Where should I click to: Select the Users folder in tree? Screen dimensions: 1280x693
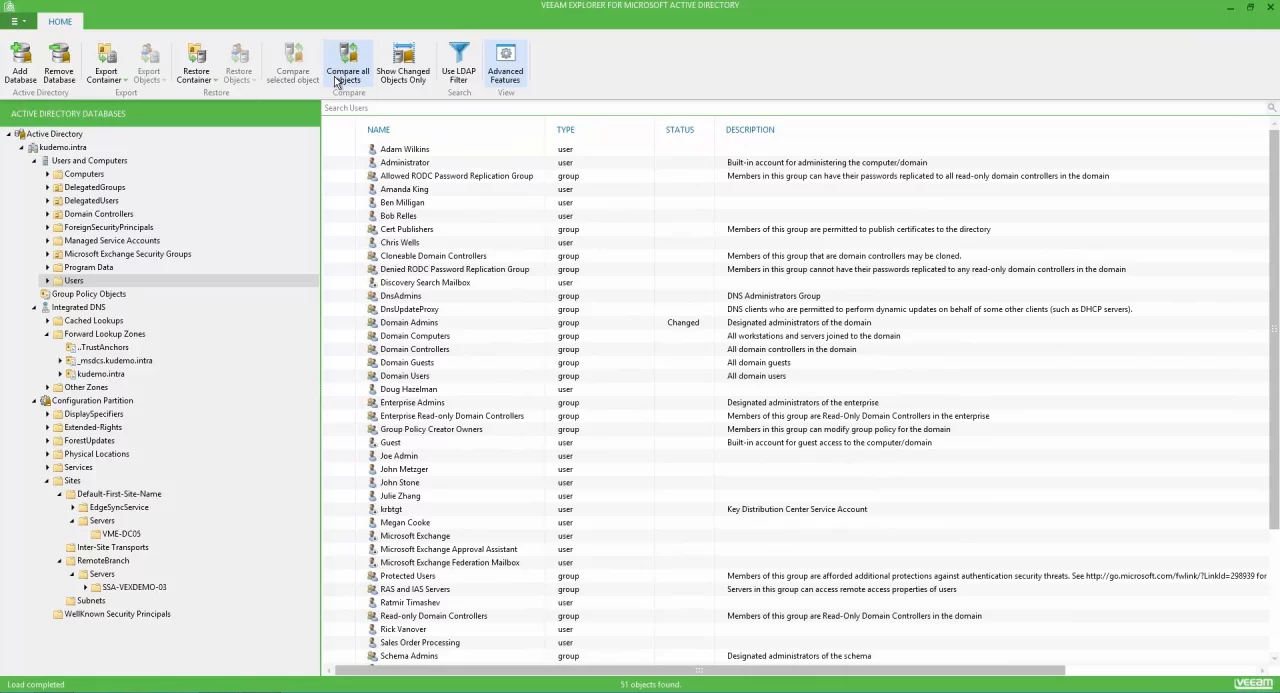tap(74, 281)
